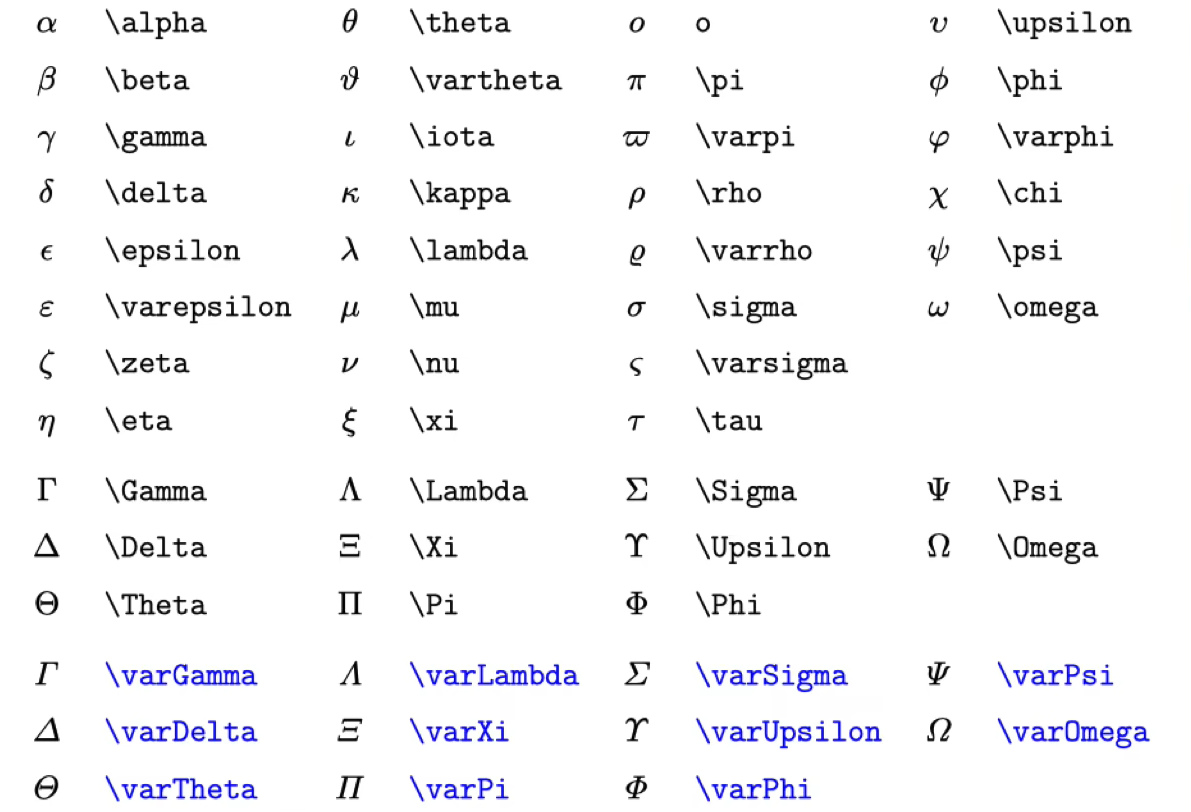Click the \varLambda blue command
The height and width of the screenshot is (812, 1191).
pyautogui.click(x=494, y=675)
